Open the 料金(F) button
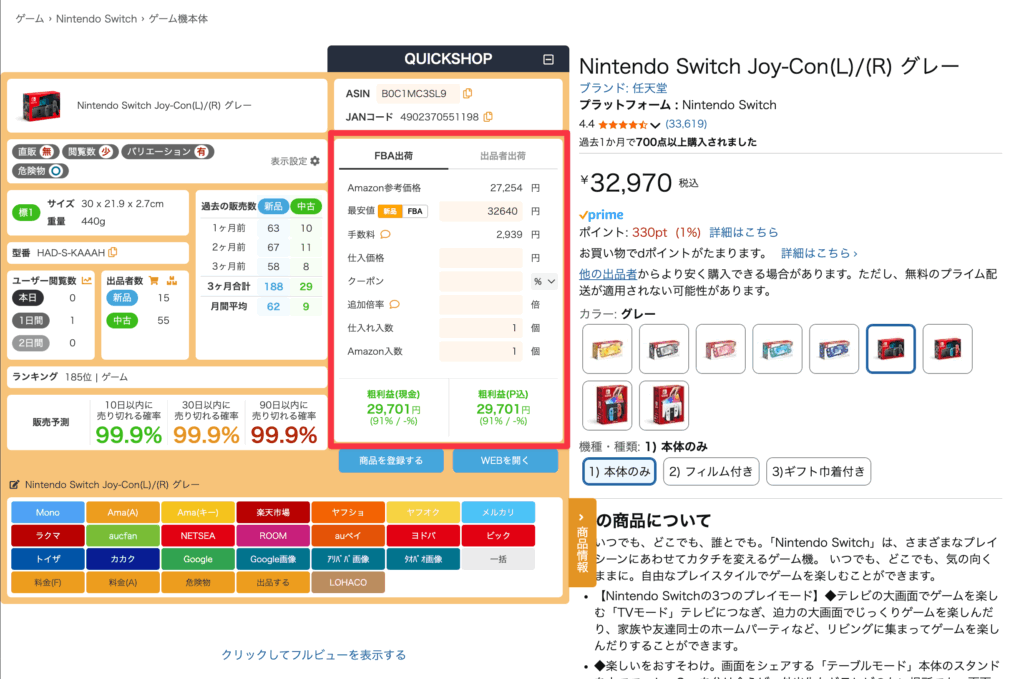The width and height of the screenshot is (1024, 679). click(48, 582)
